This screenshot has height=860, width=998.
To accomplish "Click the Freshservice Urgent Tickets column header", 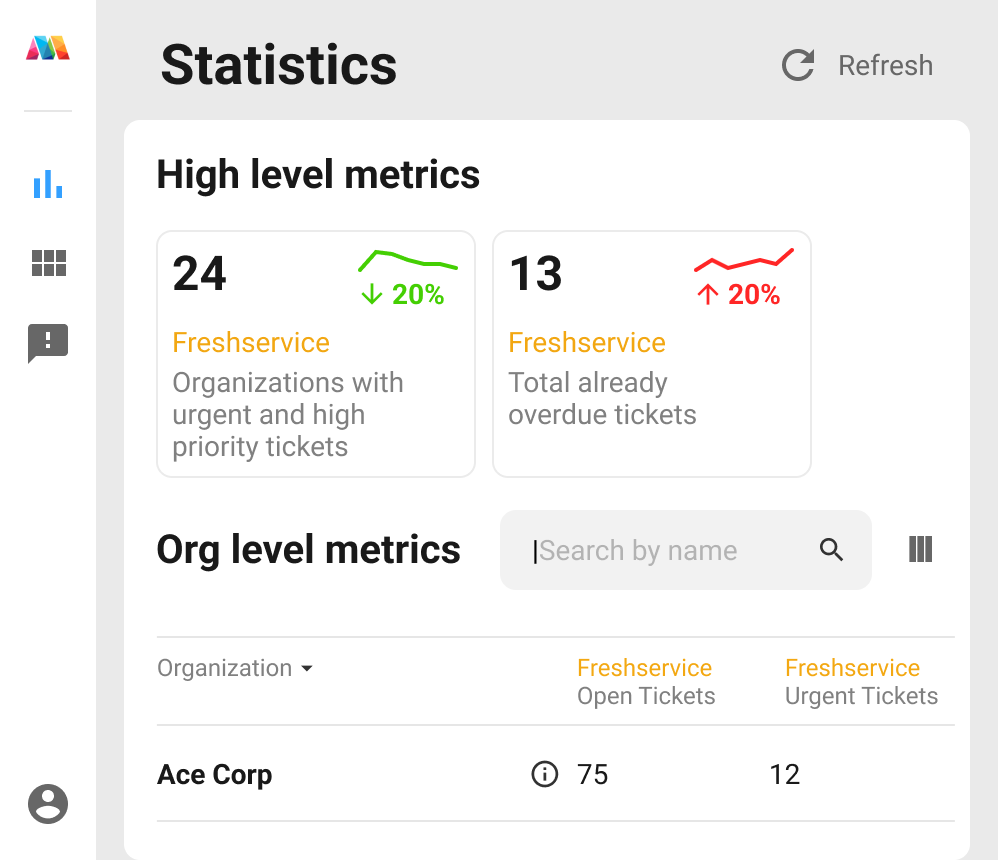I will tap(861, 682).
